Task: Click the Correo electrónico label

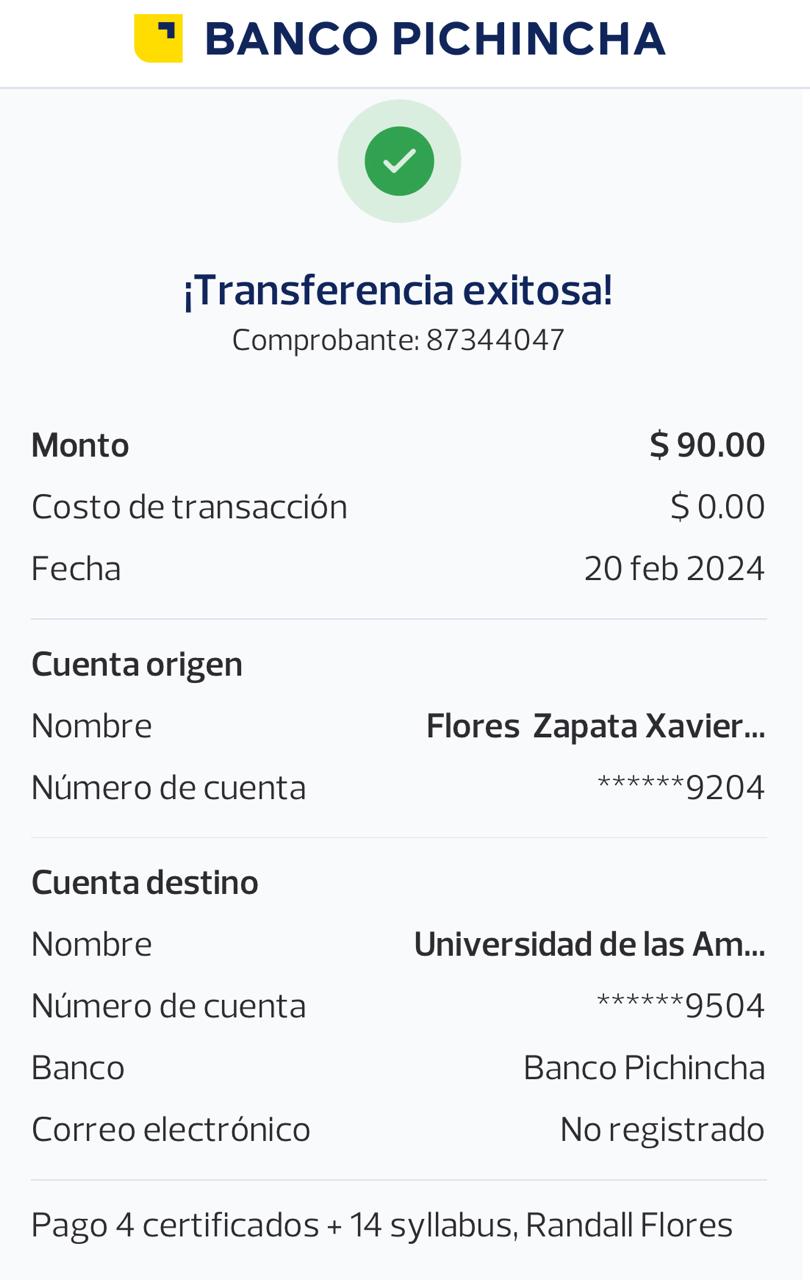Action: coord(171,1130)
